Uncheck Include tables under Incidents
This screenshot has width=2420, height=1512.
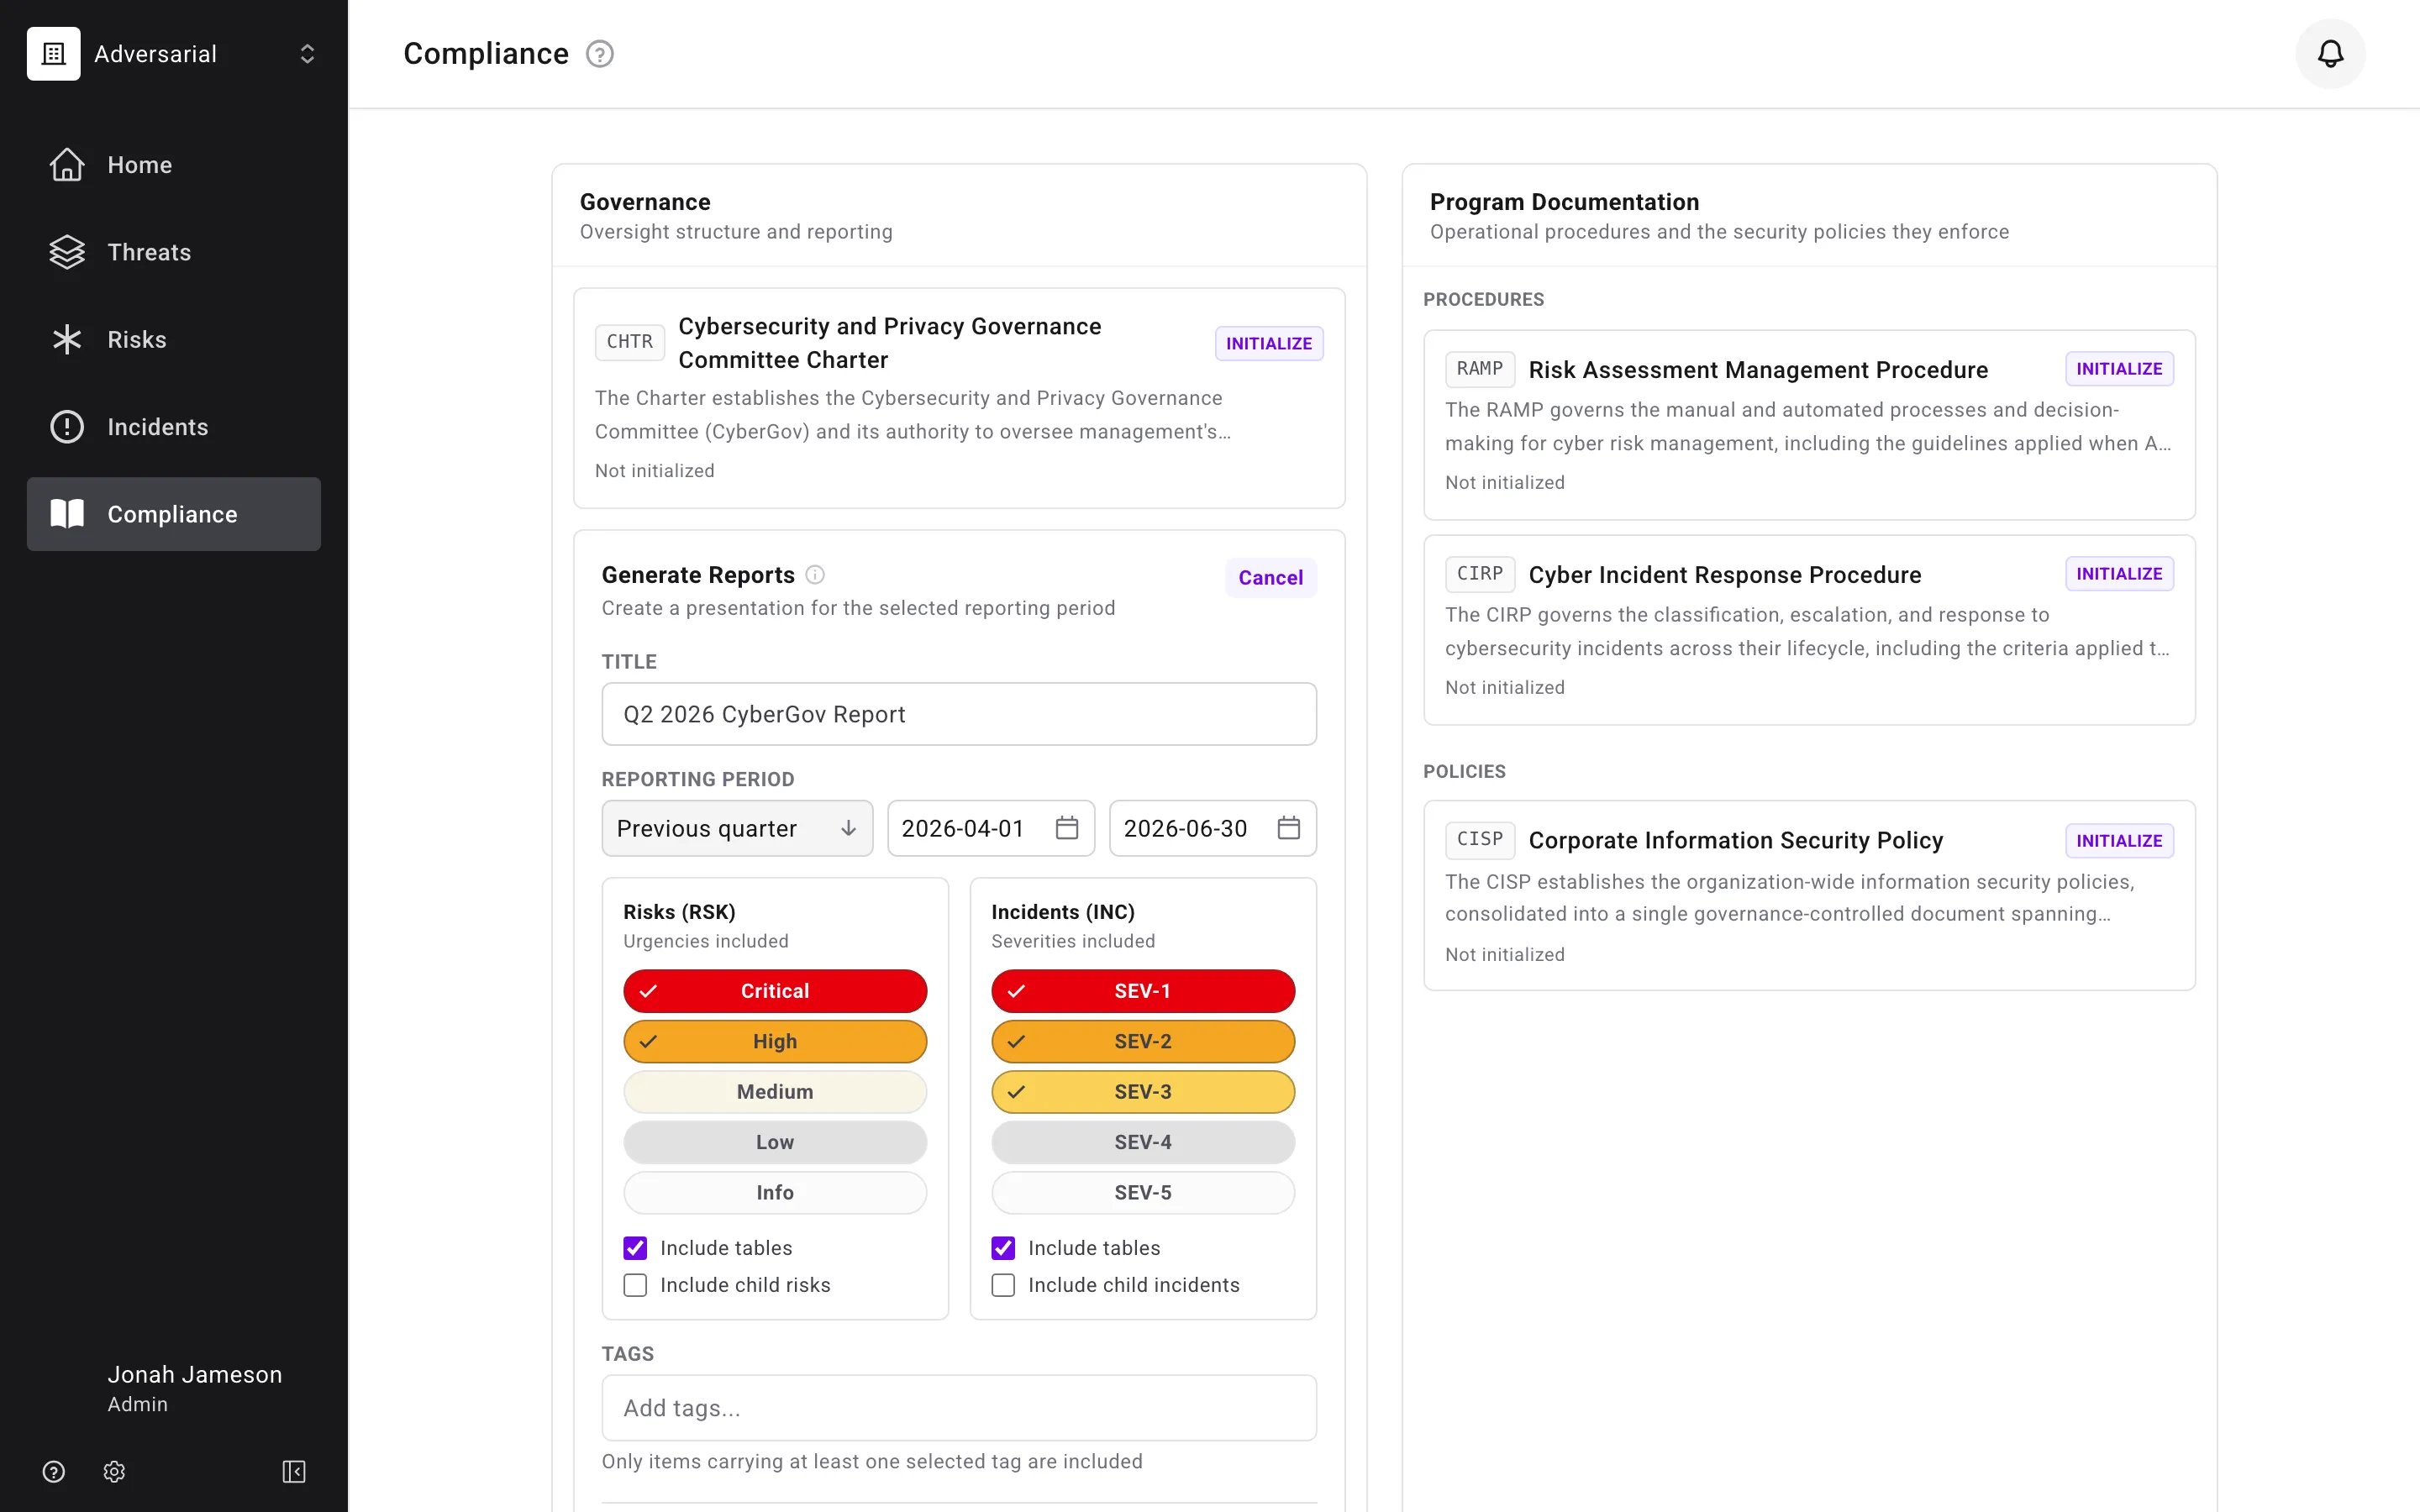[1003, 1248]
